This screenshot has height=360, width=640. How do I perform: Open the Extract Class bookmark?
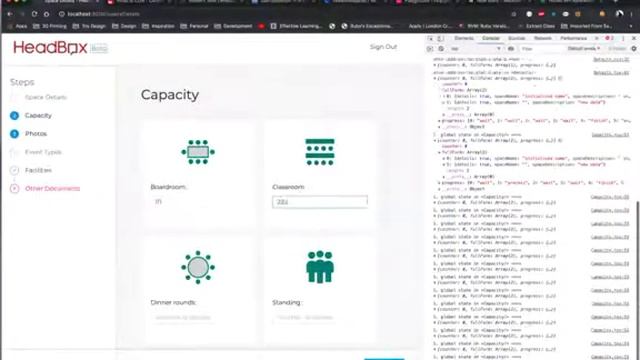click(536, 26)
